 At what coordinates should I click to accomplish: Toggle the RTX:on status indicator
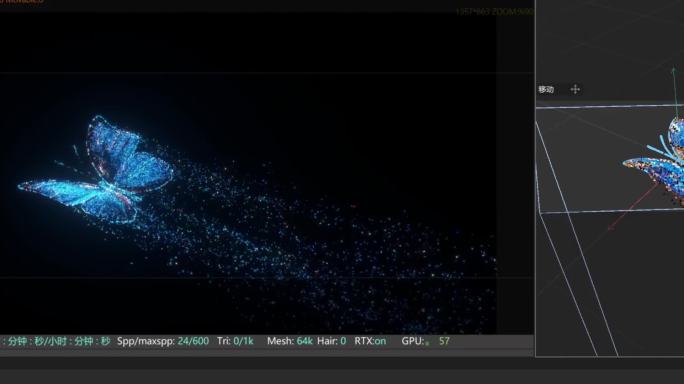(370, 341)
